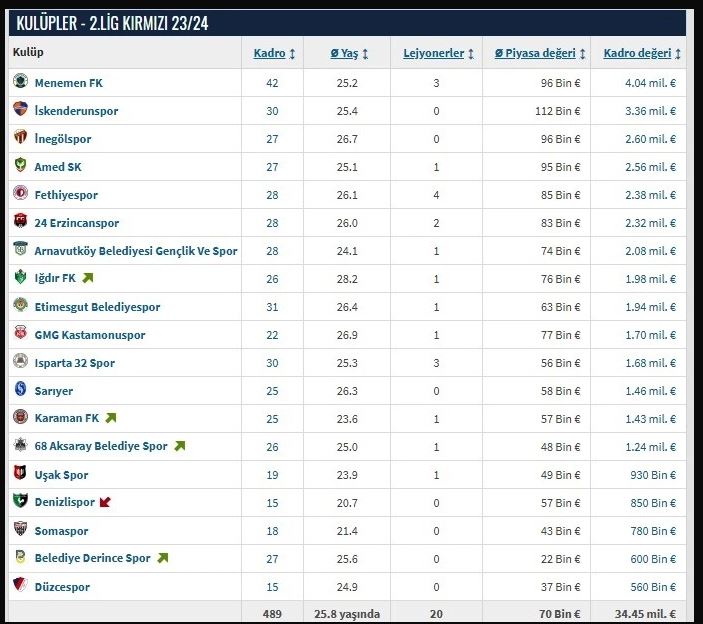Screen dimensions: 703x624
Task: Open the Etimesgut Belediyespor club link
Action: [97, 307]
